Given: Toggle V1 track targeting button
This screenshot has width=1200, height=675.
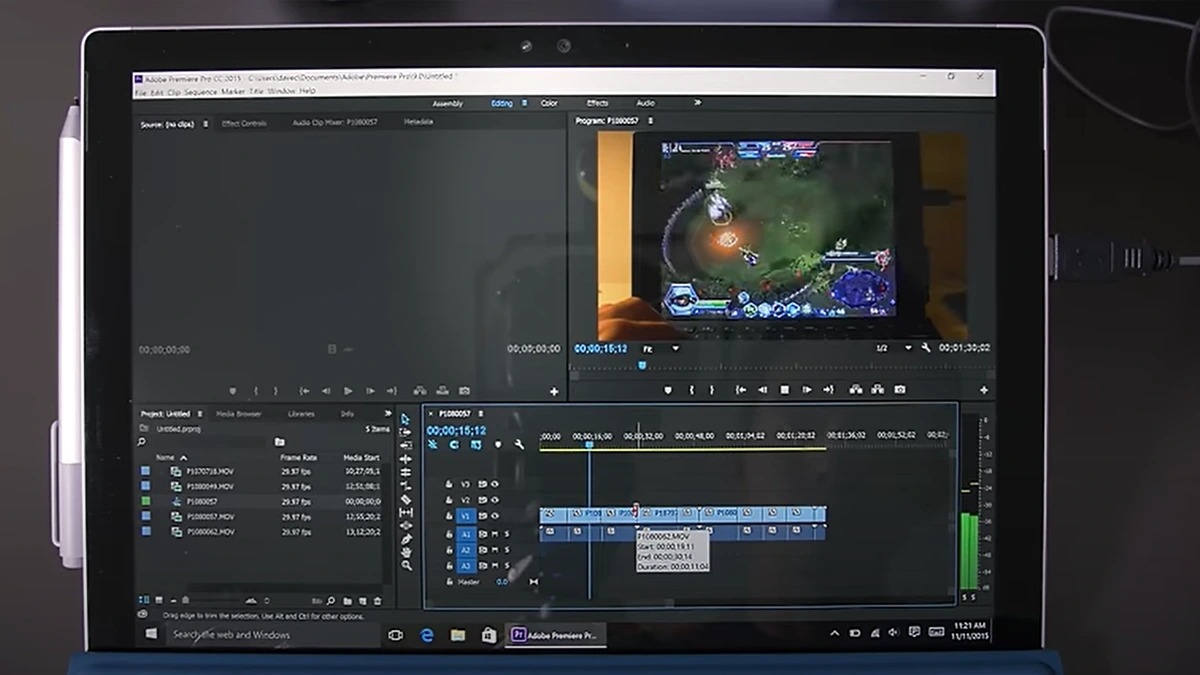Looking at the screenshot, I should 465,516.
